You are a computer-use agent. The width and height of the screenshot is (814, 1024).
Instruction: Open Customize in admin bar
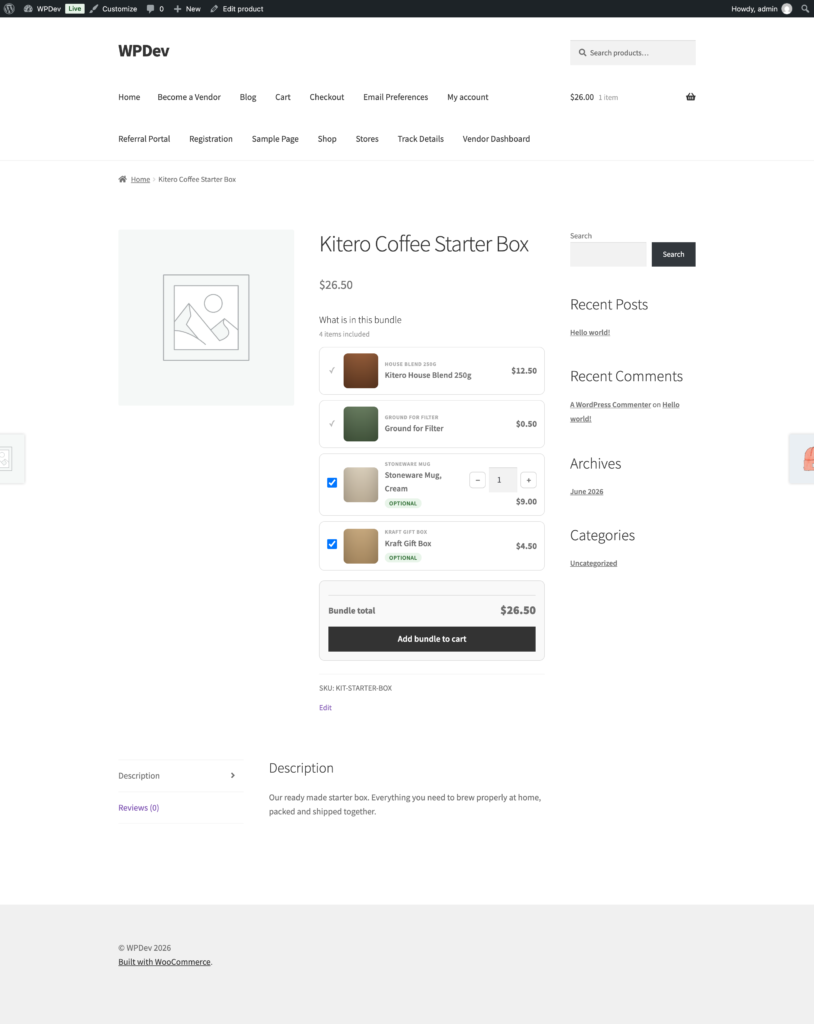click(113, 8)
